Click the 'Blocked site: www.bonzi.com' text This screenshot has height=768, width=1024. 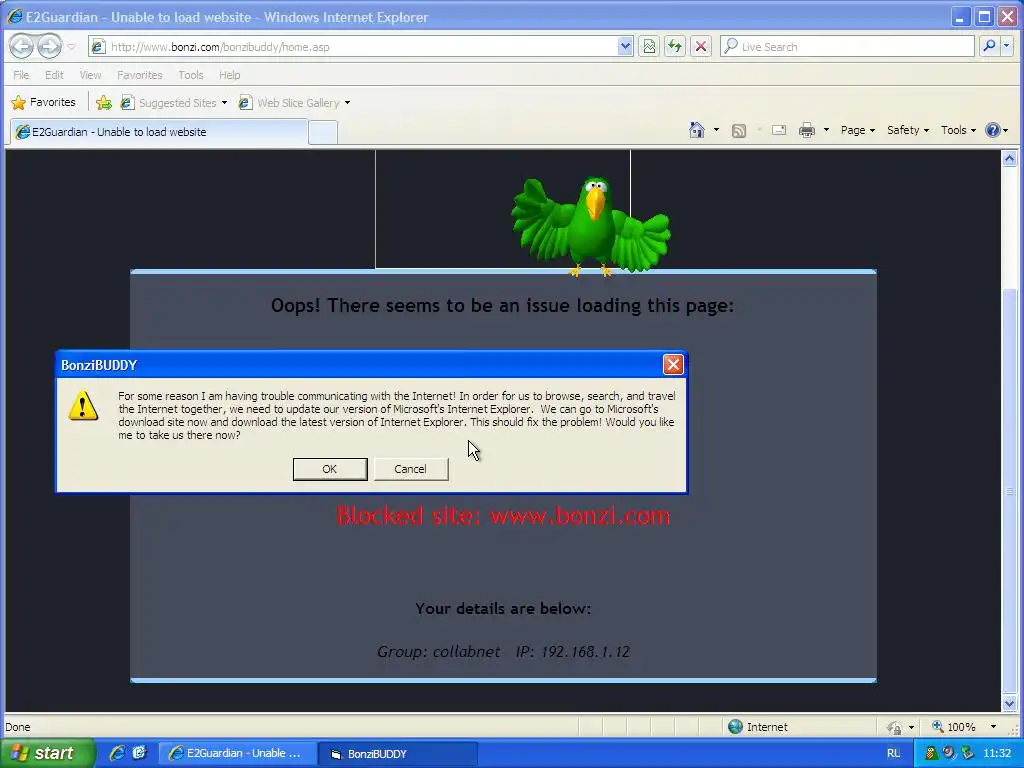pyautogui.click(x=503, y=516)
